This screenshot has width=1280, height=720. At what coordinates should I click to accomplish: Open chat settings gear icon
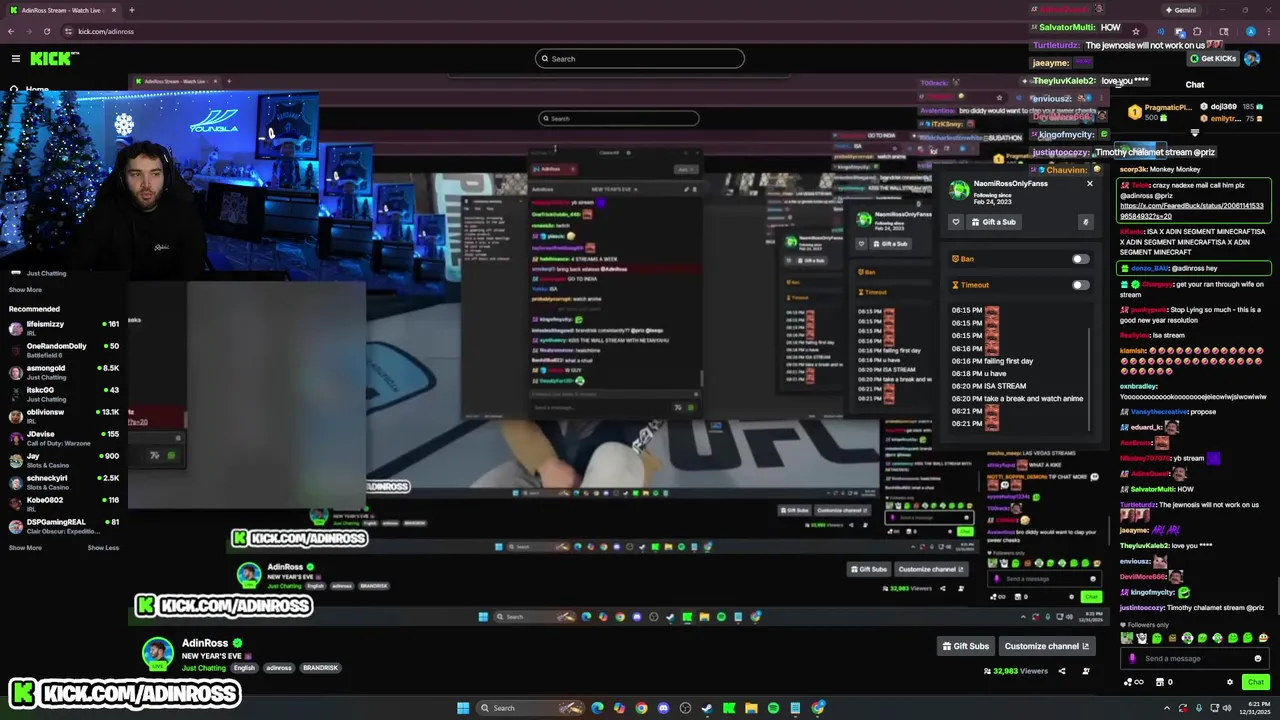click(1230, 682)
